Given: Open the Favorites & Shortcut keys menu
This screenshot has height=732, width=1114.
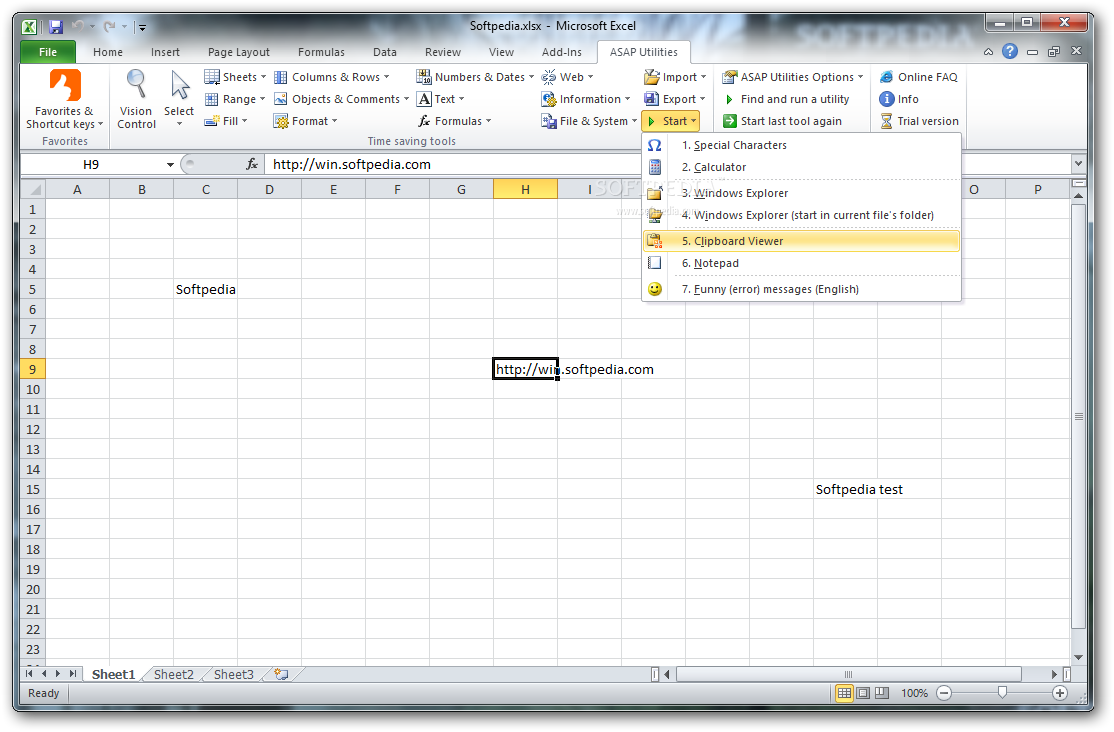Looking at the screenshot, I should [x=65, y=99].
